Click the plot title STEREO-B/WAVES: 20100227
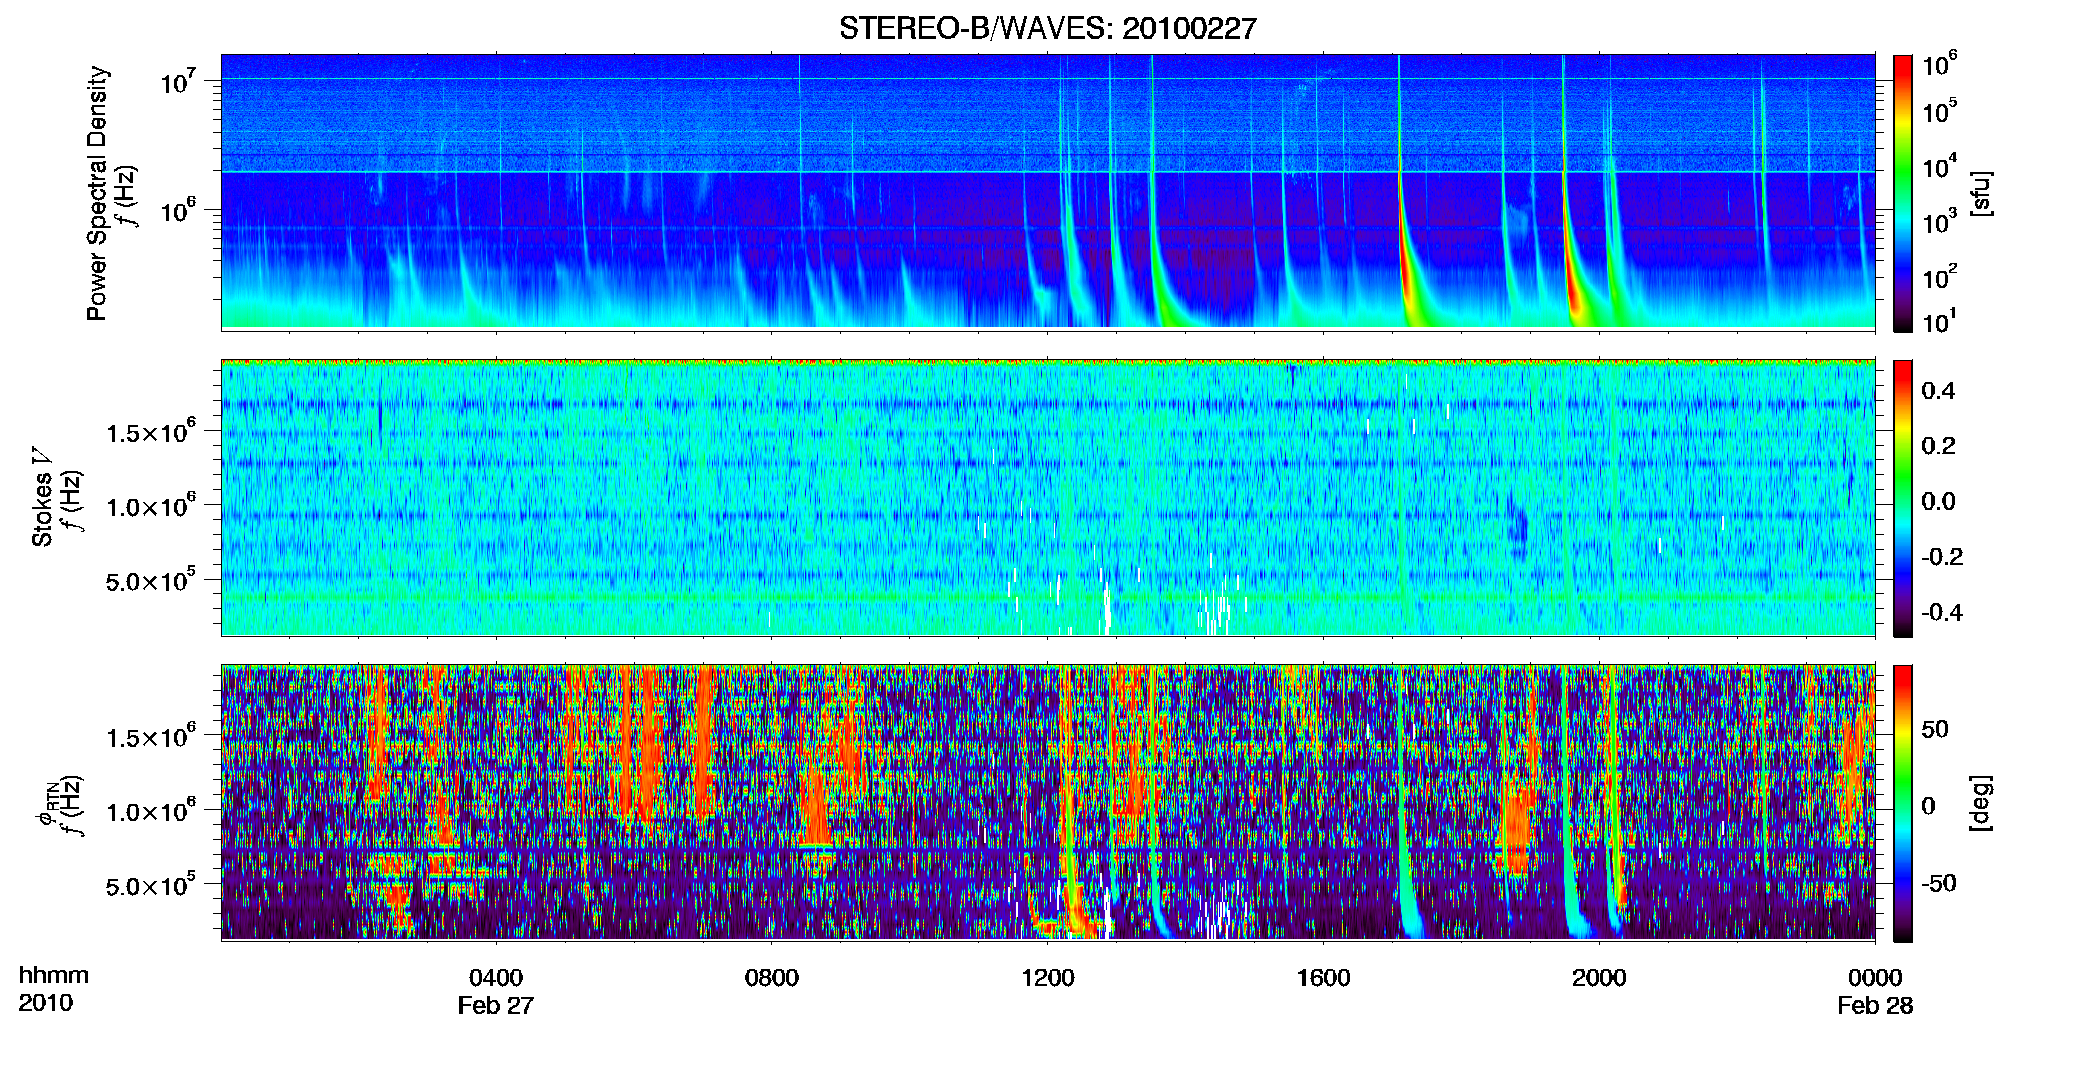This screenshot has width=2096, height=1080. pos(1047,28)
